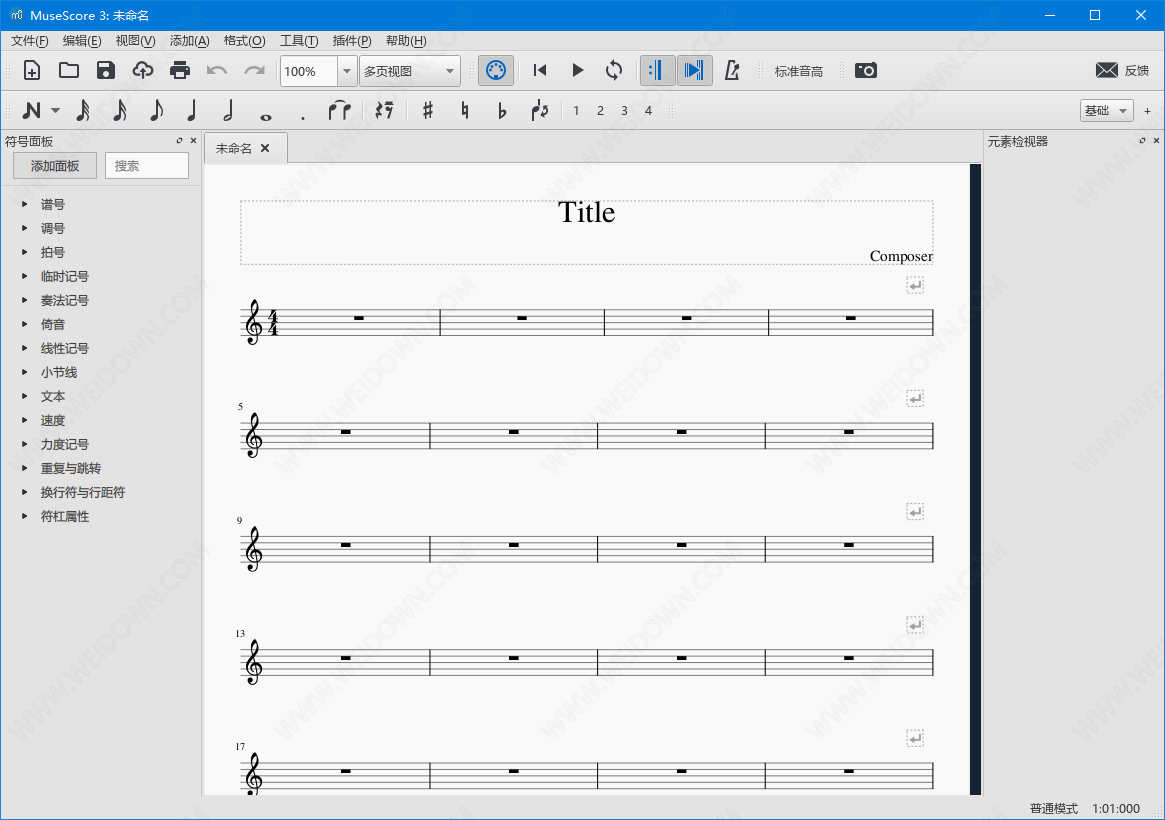Open the 添加 menu
The image size is (1165, 820).
click(189, 41)
